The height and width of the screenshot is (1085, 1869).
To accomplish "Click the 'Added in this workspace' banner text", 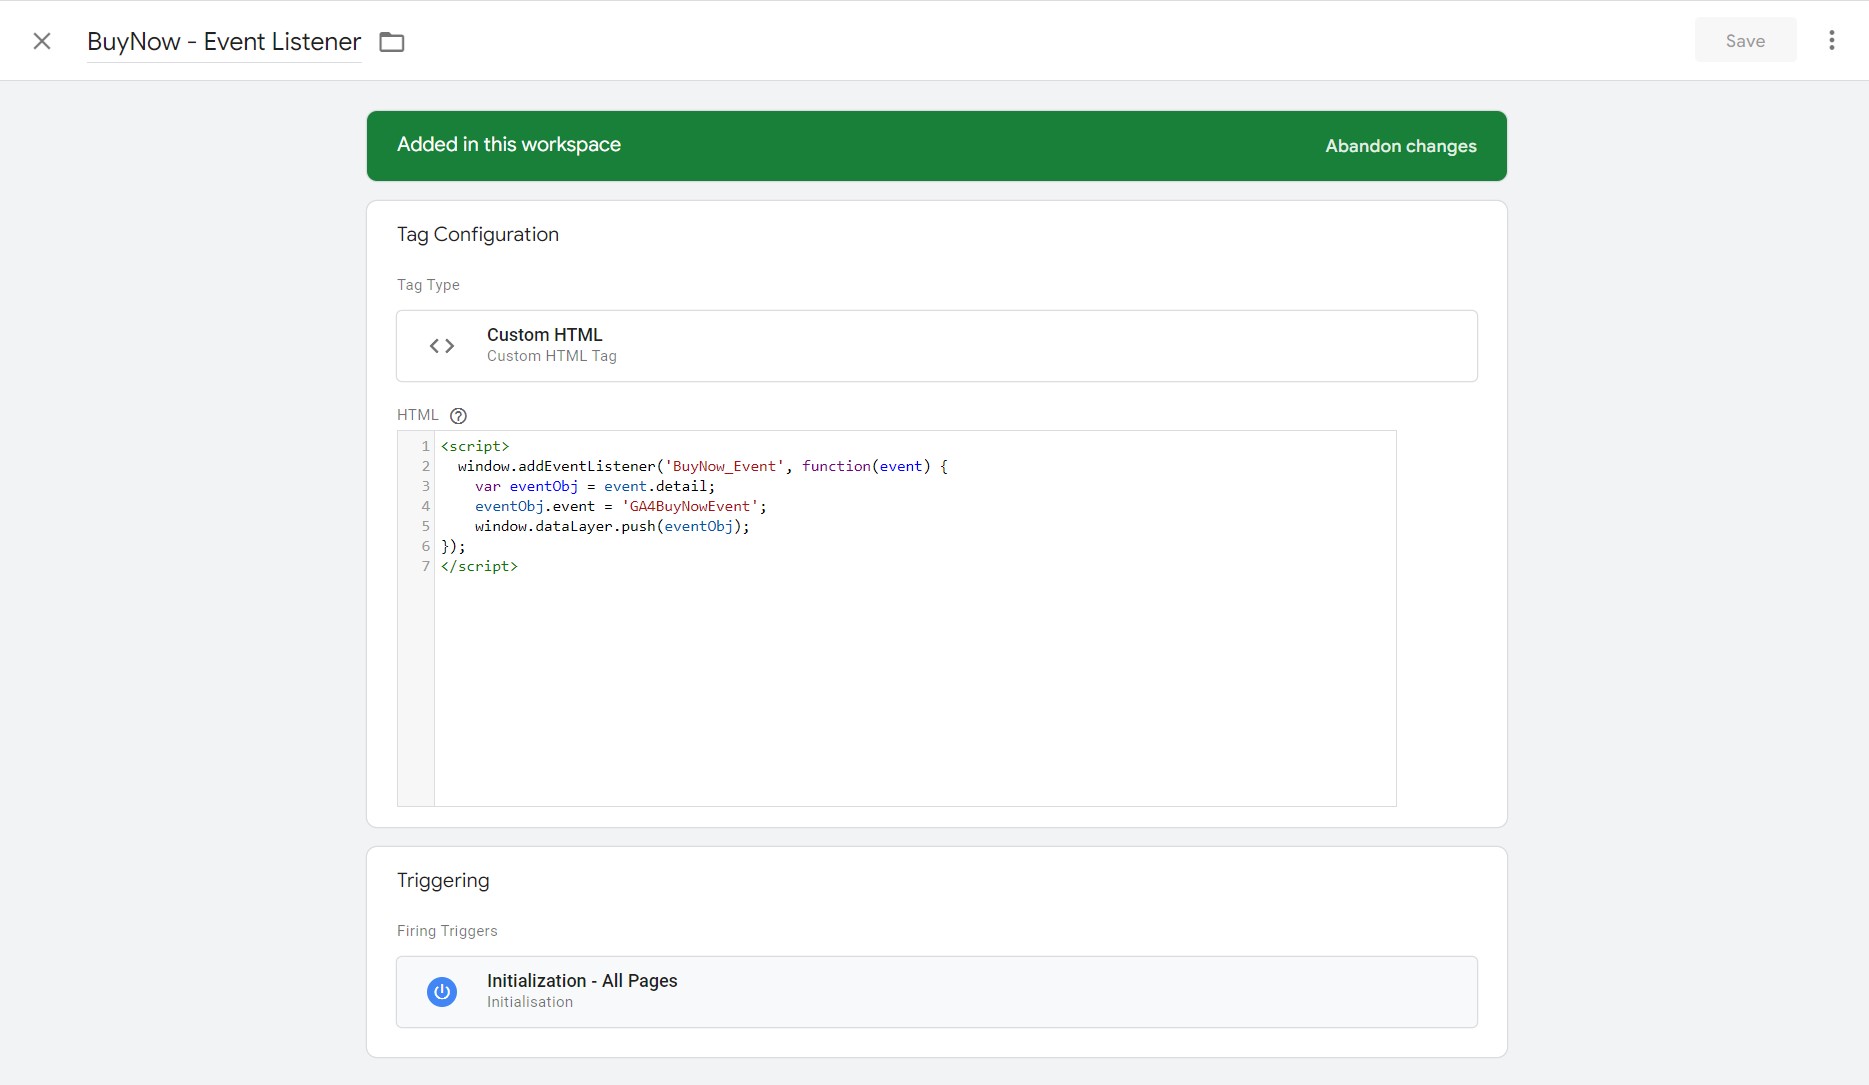I will (x=509, y=144).
